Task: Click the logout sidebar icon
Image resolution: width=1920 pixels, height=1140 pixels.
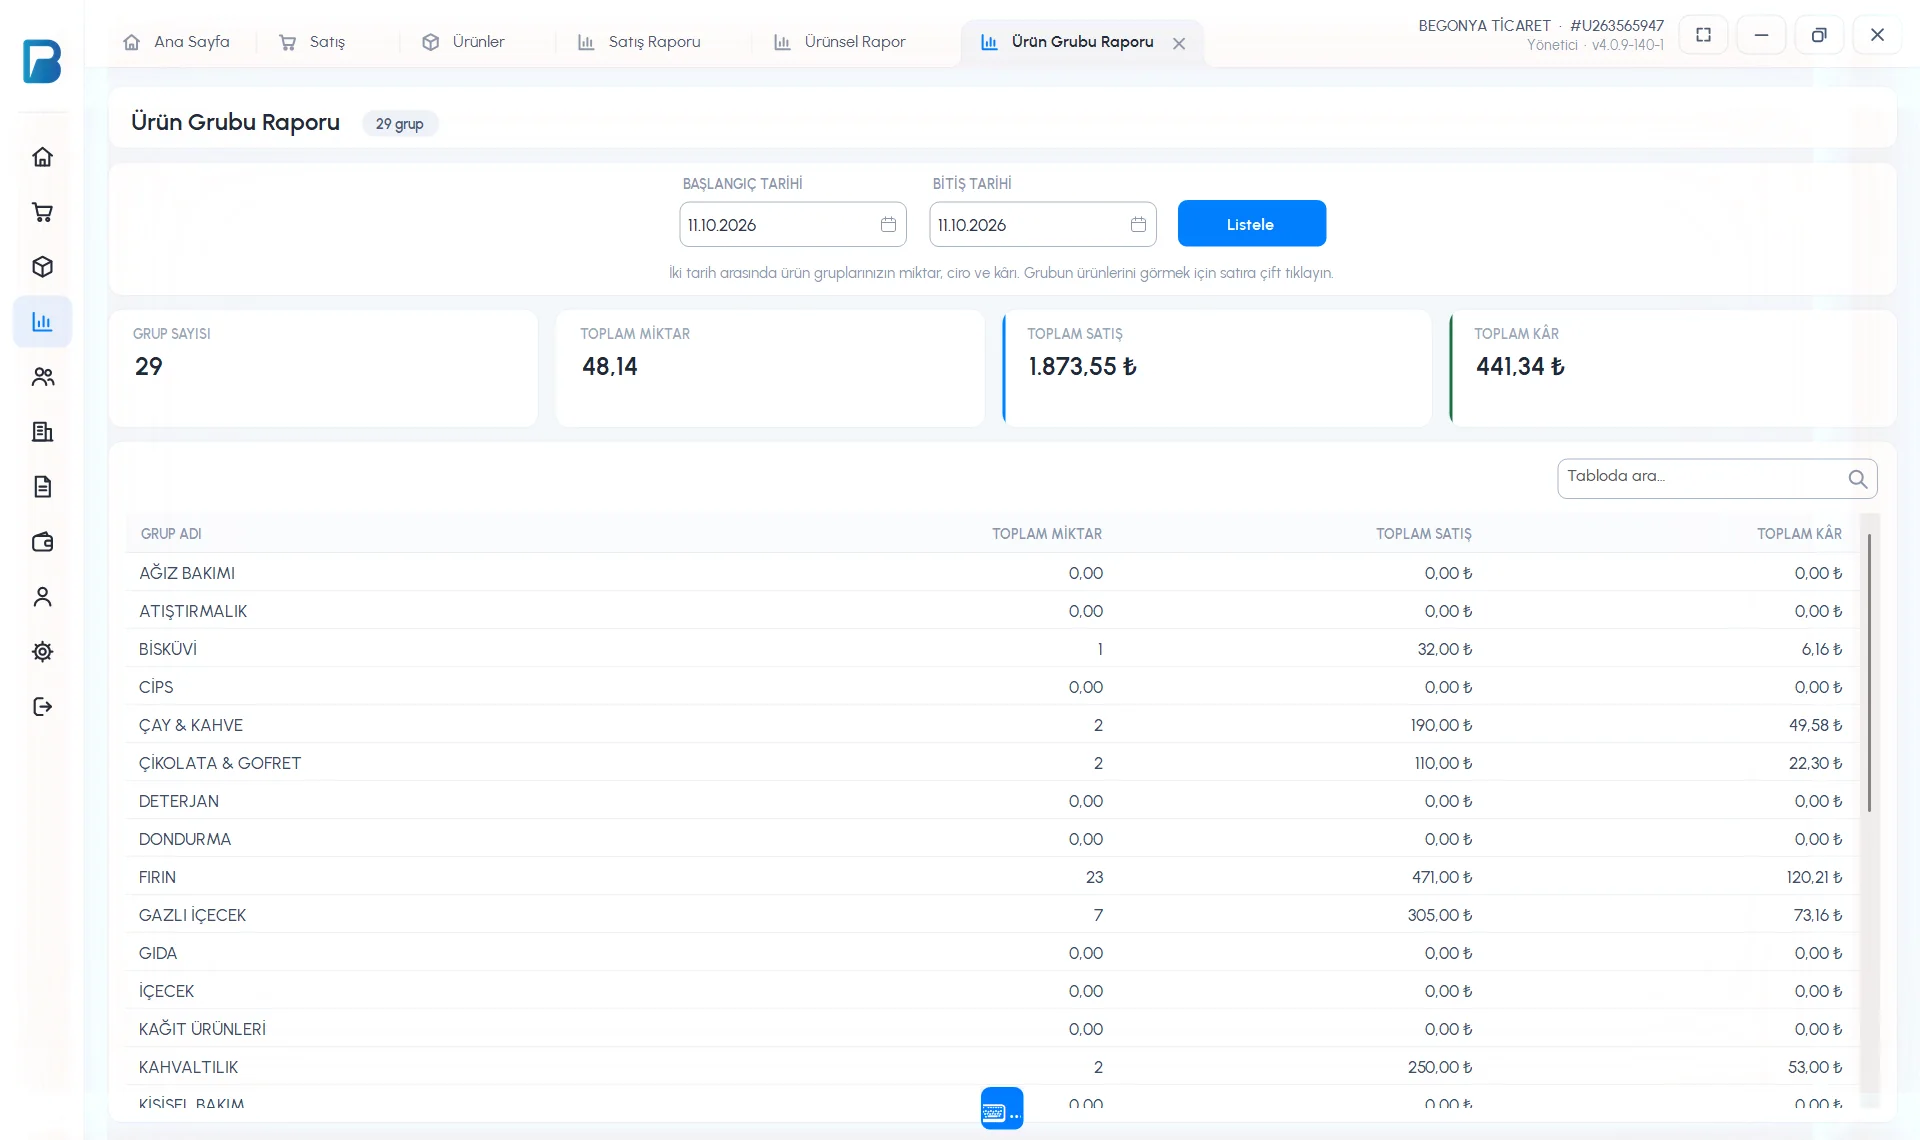Action: tap(42, 707)
